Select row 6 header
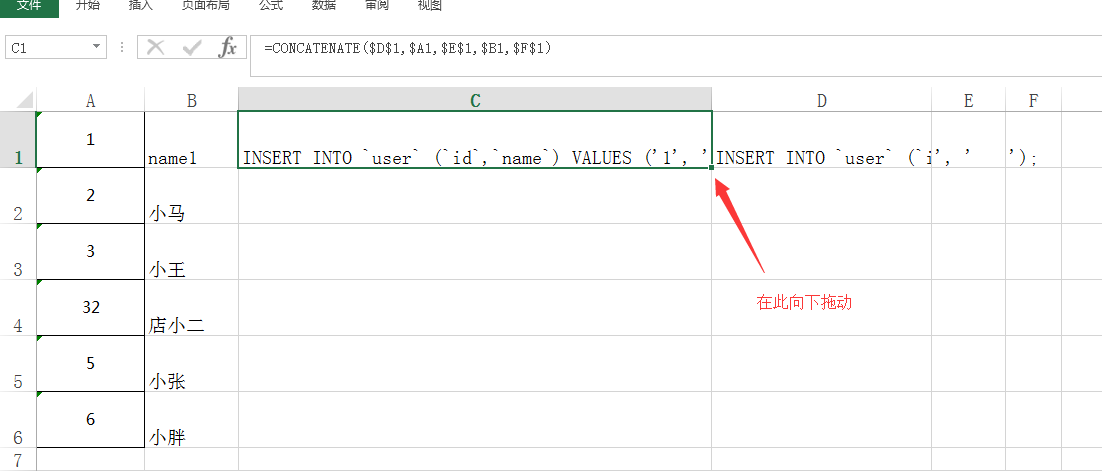Viewport: 1102px width, 471px height. (x=18, y=420)
